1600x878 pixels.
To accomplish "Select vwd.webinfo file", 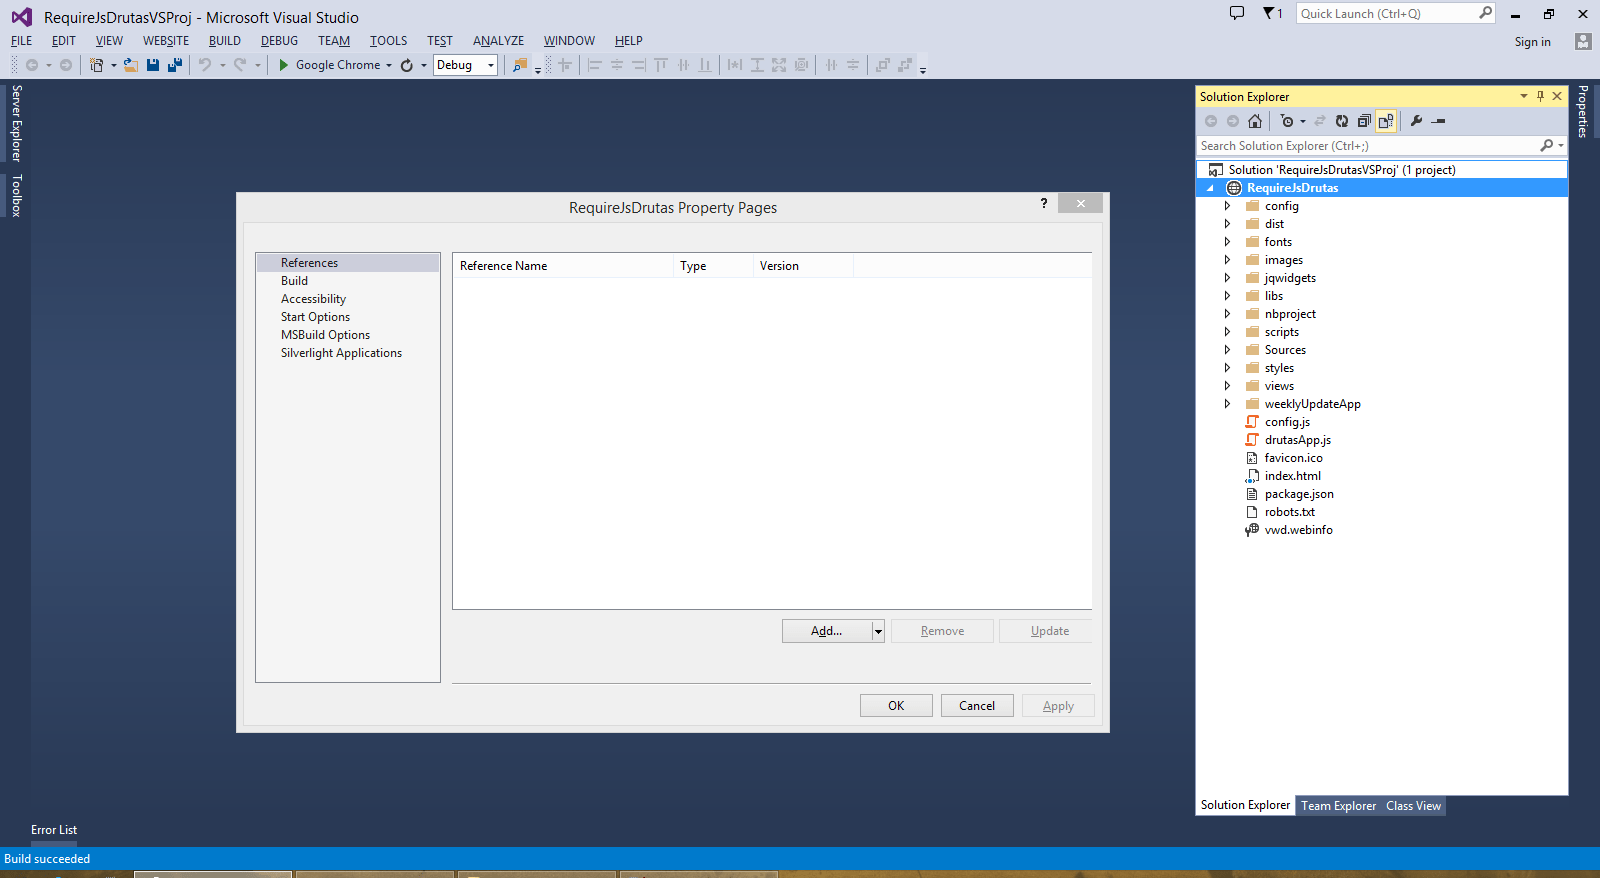I will [1298, 530].
